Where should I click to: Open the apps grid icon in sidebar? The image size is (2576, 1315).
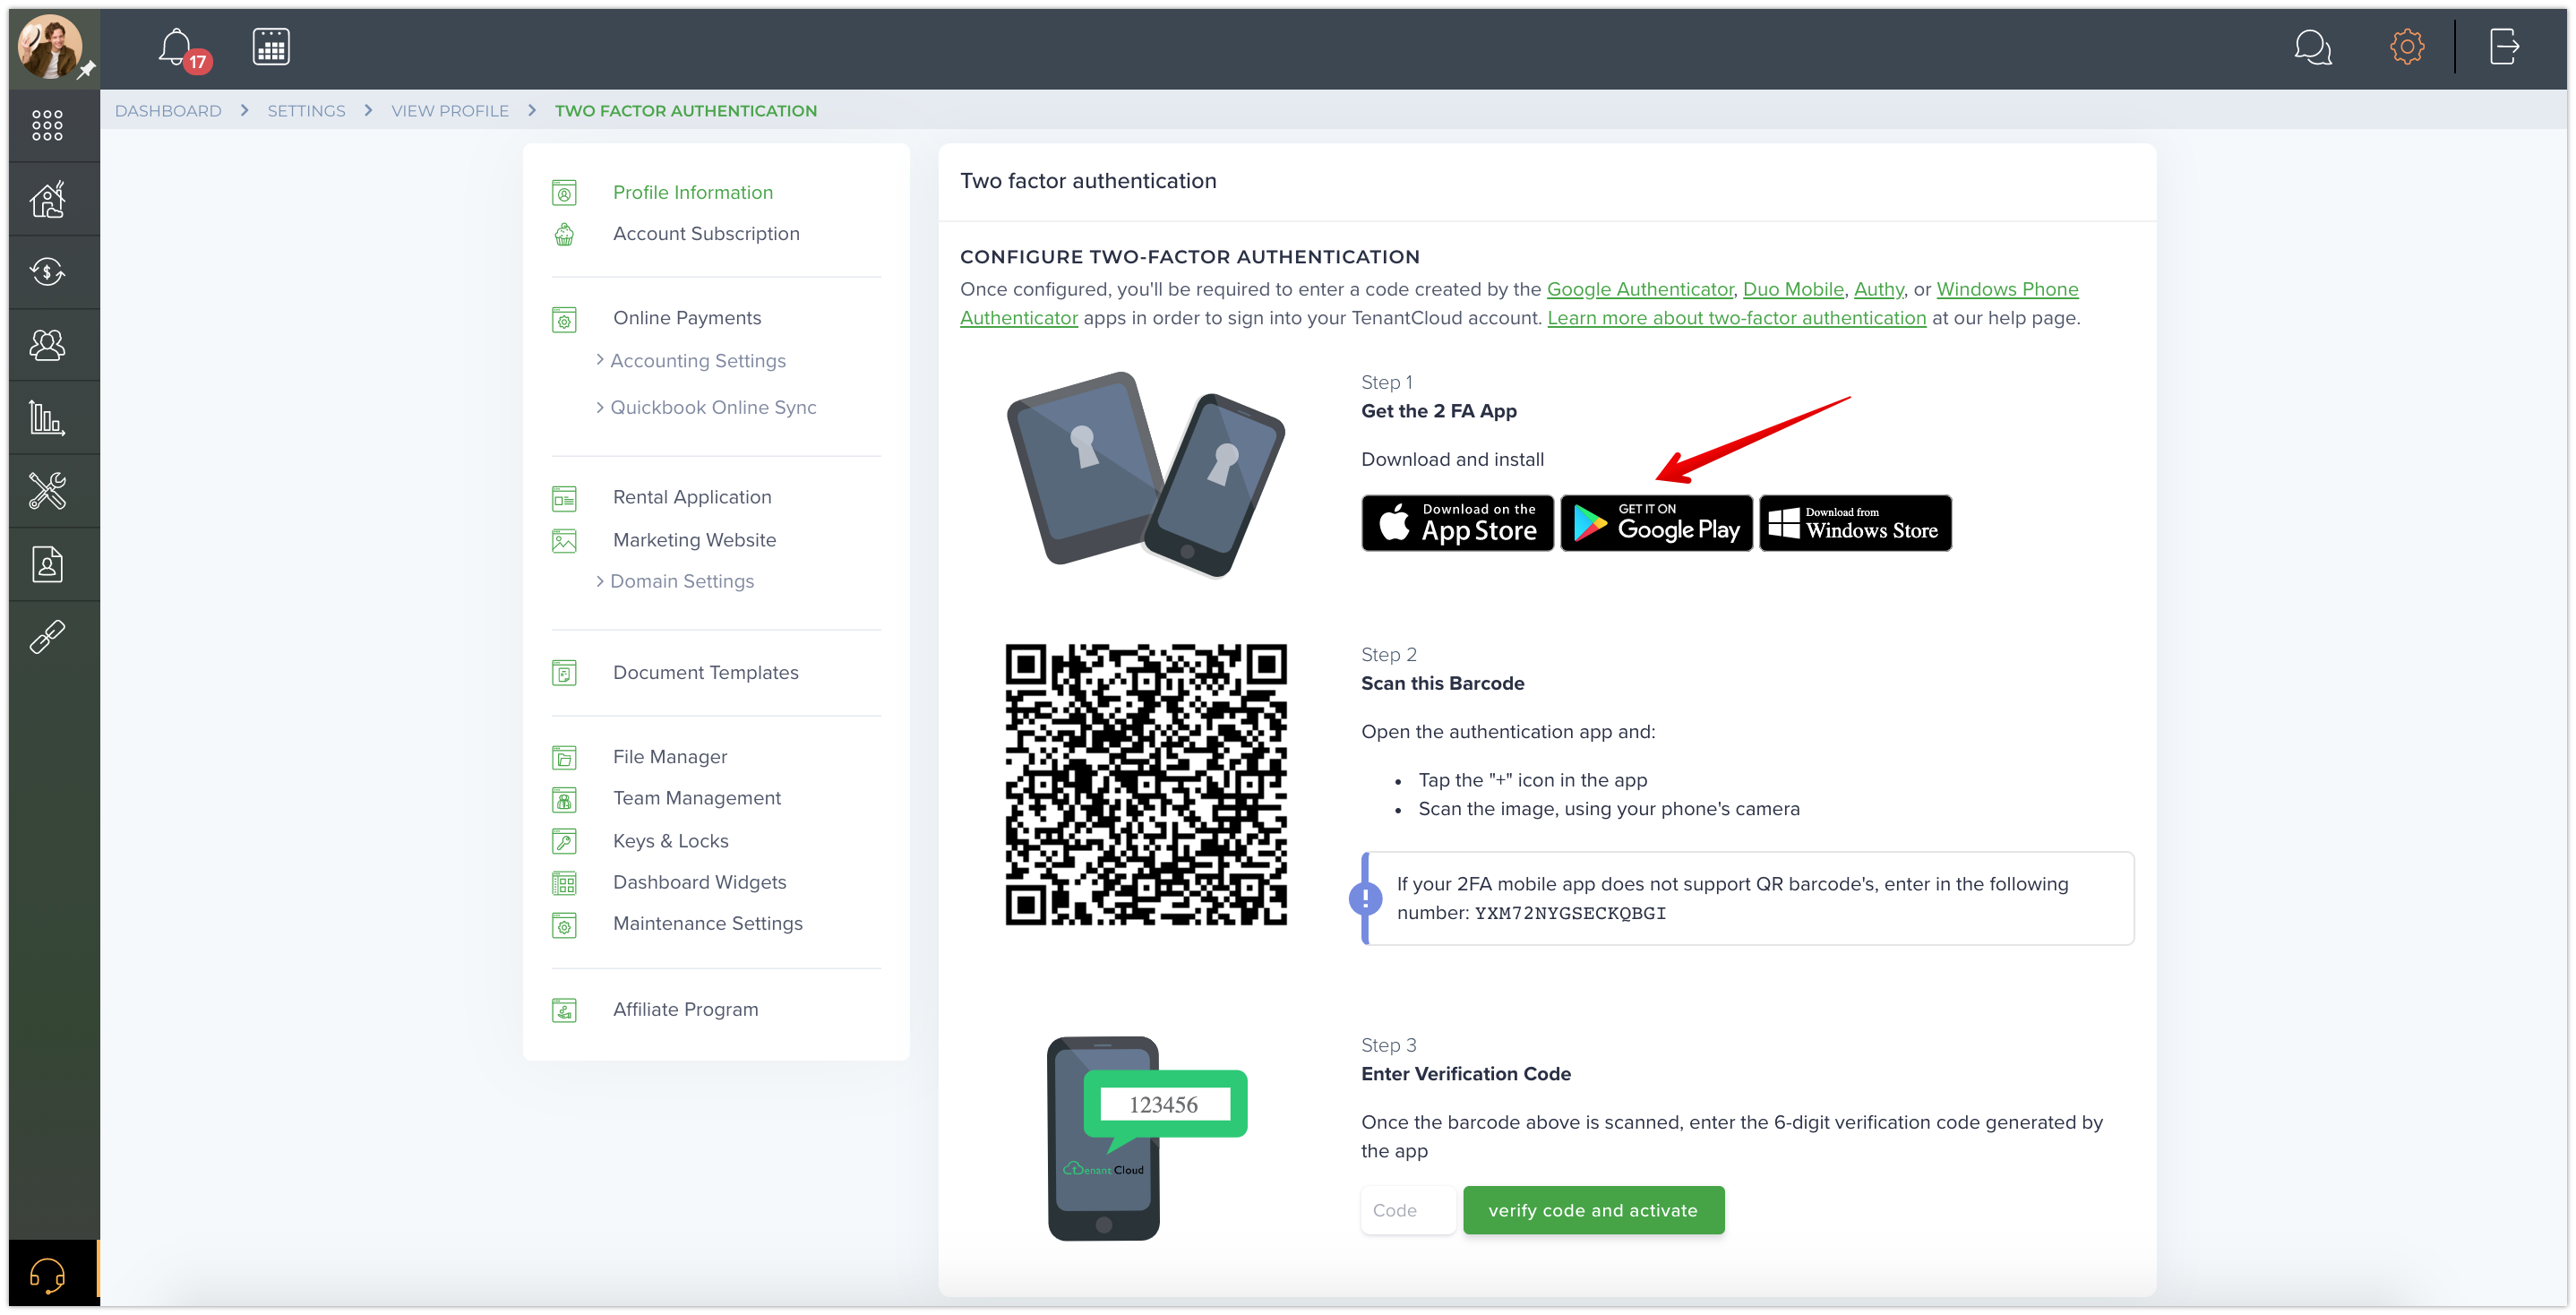tap(47, 125)
